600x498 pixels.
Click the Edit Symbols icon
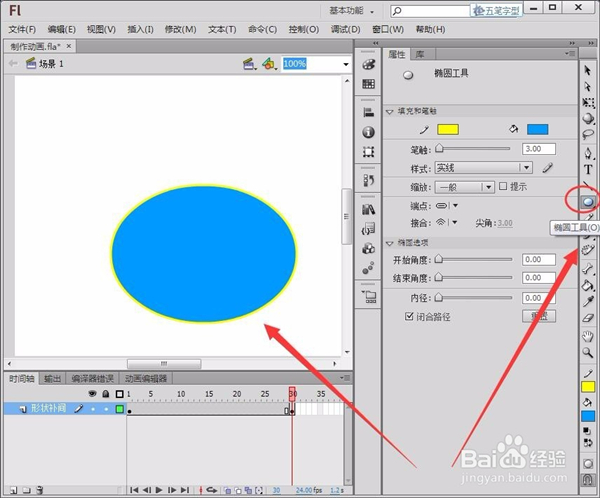[269, 64]
